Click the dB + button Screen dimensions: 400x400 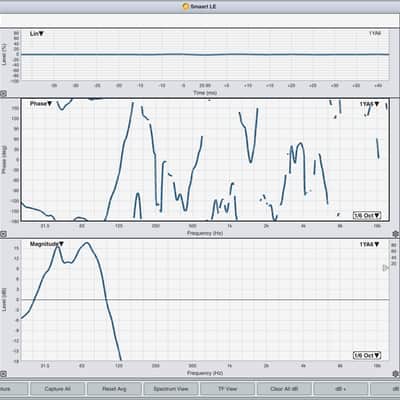[341, 389]
